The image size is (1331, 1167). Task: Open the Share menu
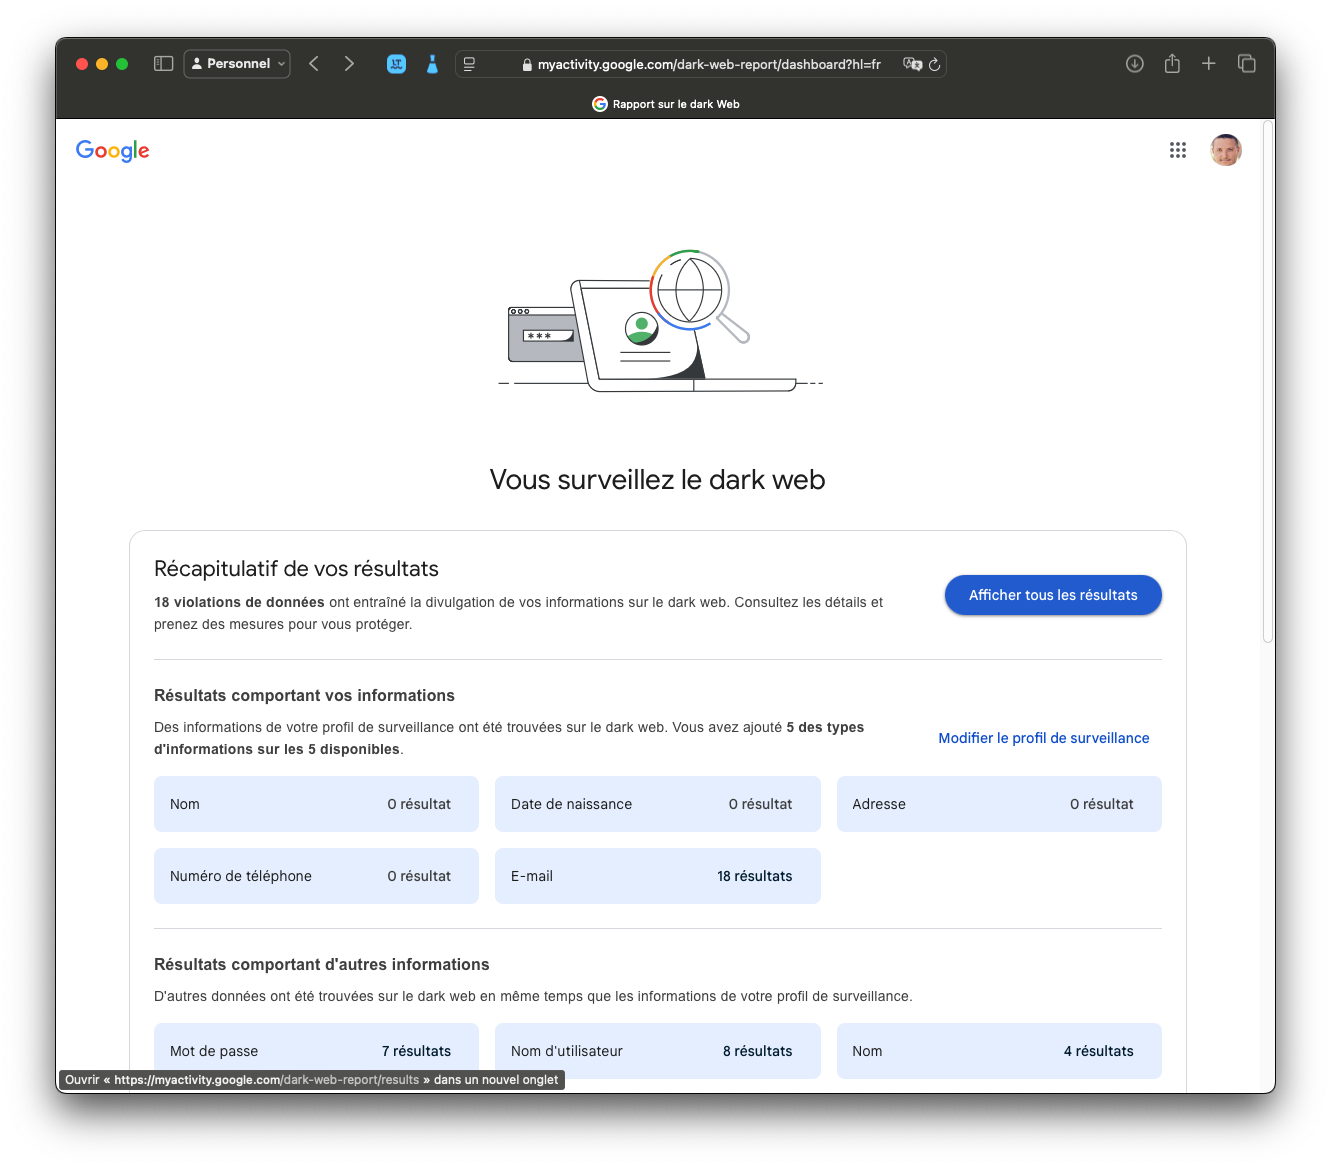pyautogui.click(x=1172, y=64)
